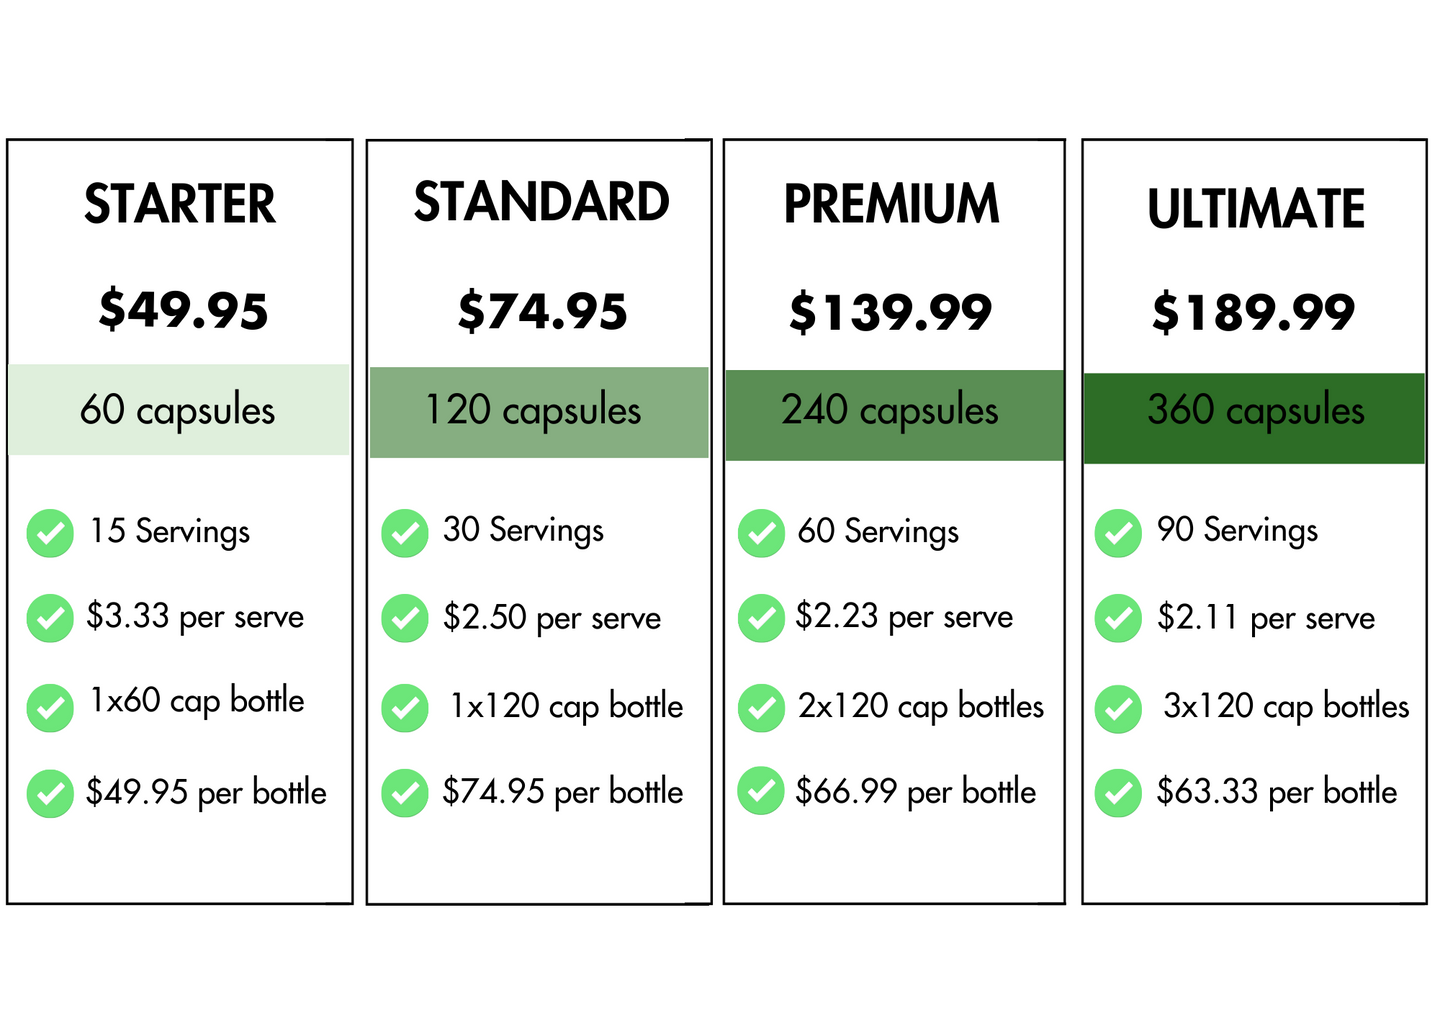Click the 2x120 cap bottles text

(920, 706)
